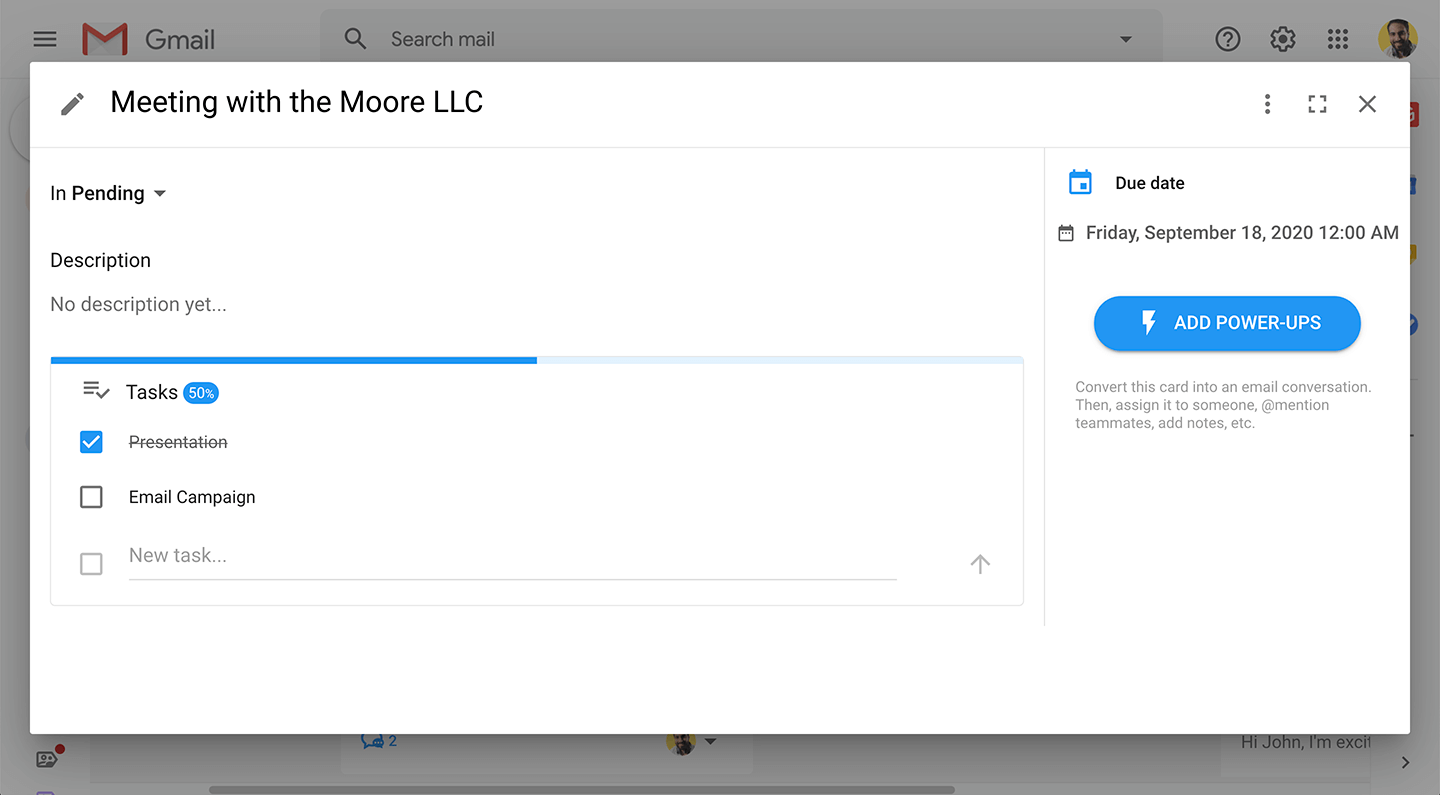This screenshot has width=1440, height=795.
Task: Click the Due date label
Action: tap(1150, 183)
